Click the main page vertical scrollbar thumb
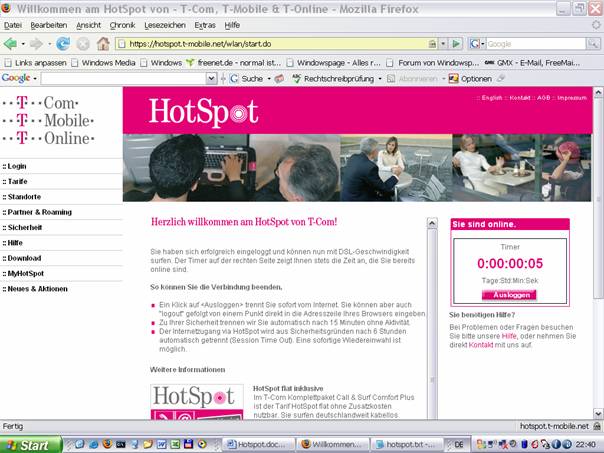The image size is (604, 453). [598, 197]
